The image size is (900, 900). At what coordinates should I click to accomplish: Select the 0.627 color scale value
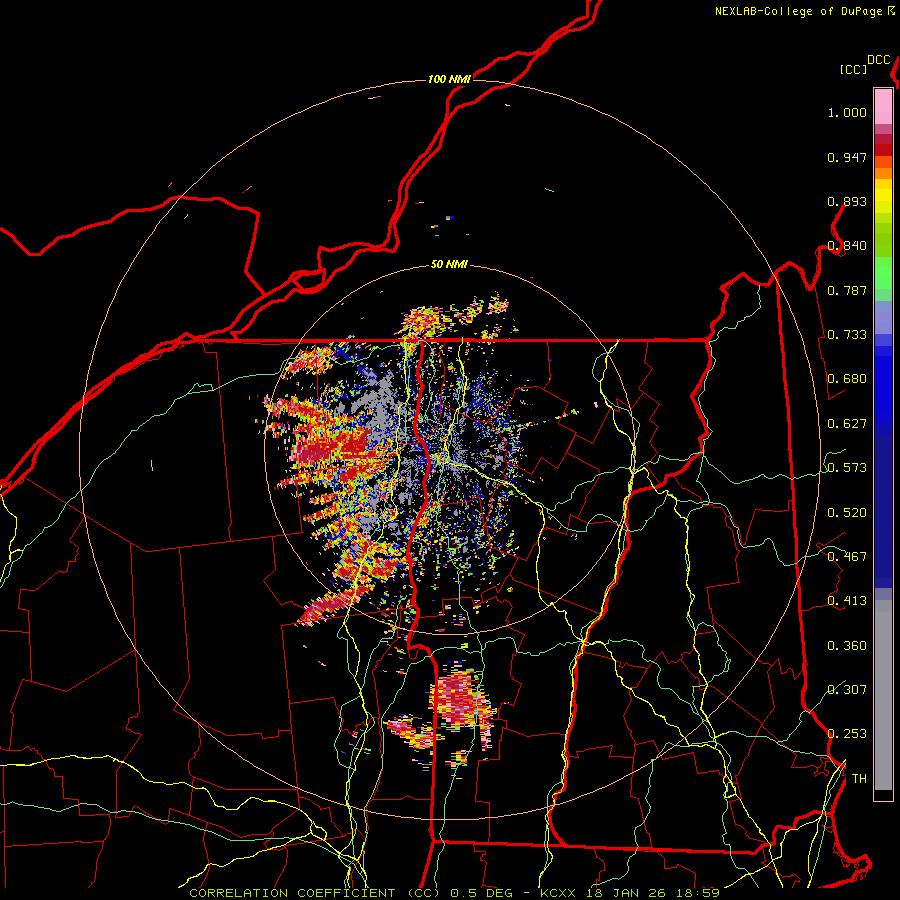pos(847,424)
